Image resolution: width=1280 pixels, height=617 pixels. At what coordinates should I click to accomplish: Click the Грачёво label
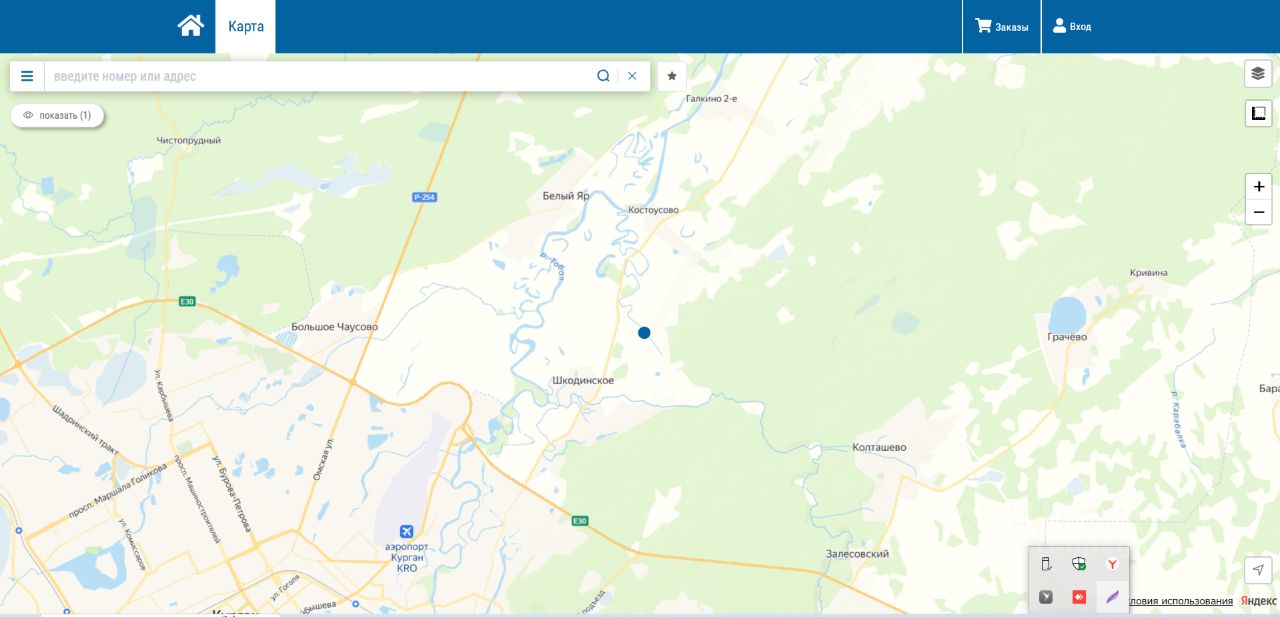click(x=1067, y=337)
